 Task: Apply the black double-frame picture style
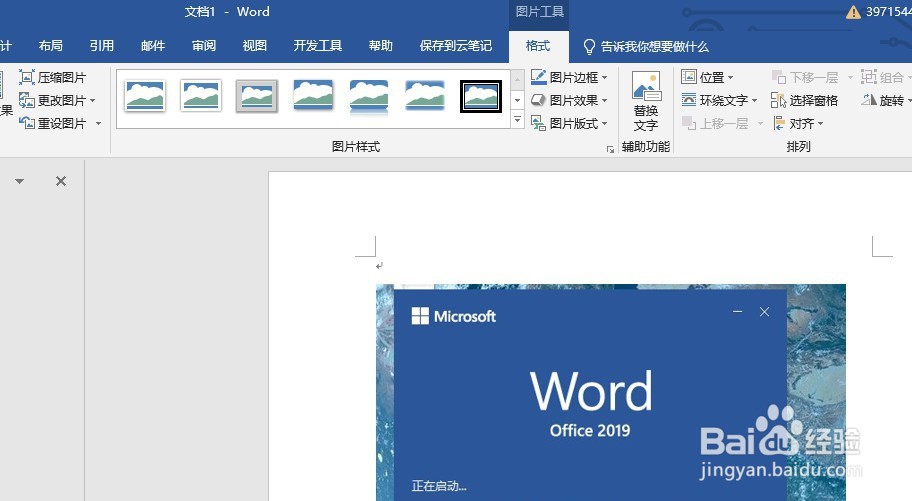481,96
